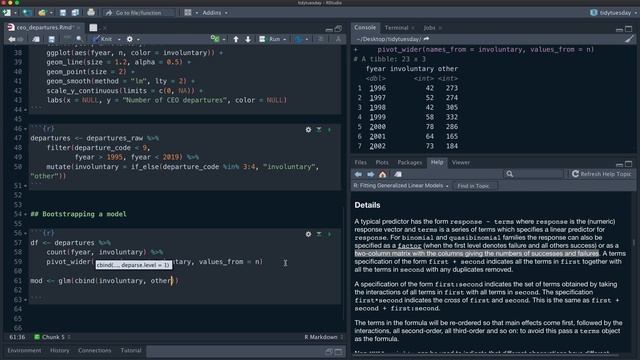Click the Find/Replace magnifier icon in editor toolbar
This screenshot has height=360, width=640.
79,39
